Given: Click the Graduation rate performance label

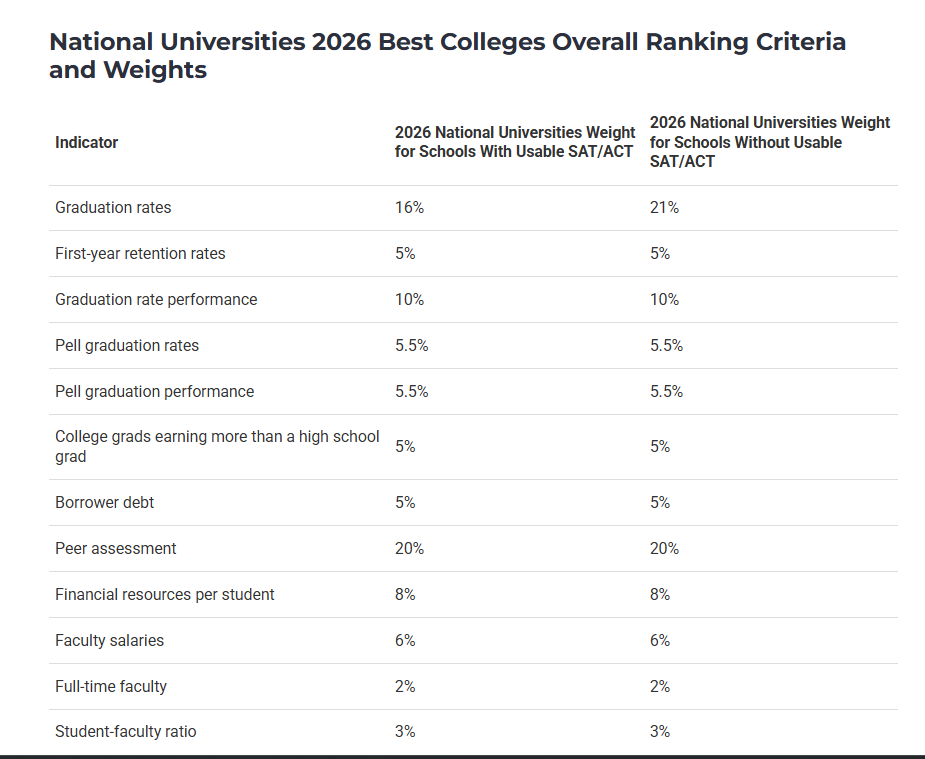Looking at the screenshot, I should [156, 300].
